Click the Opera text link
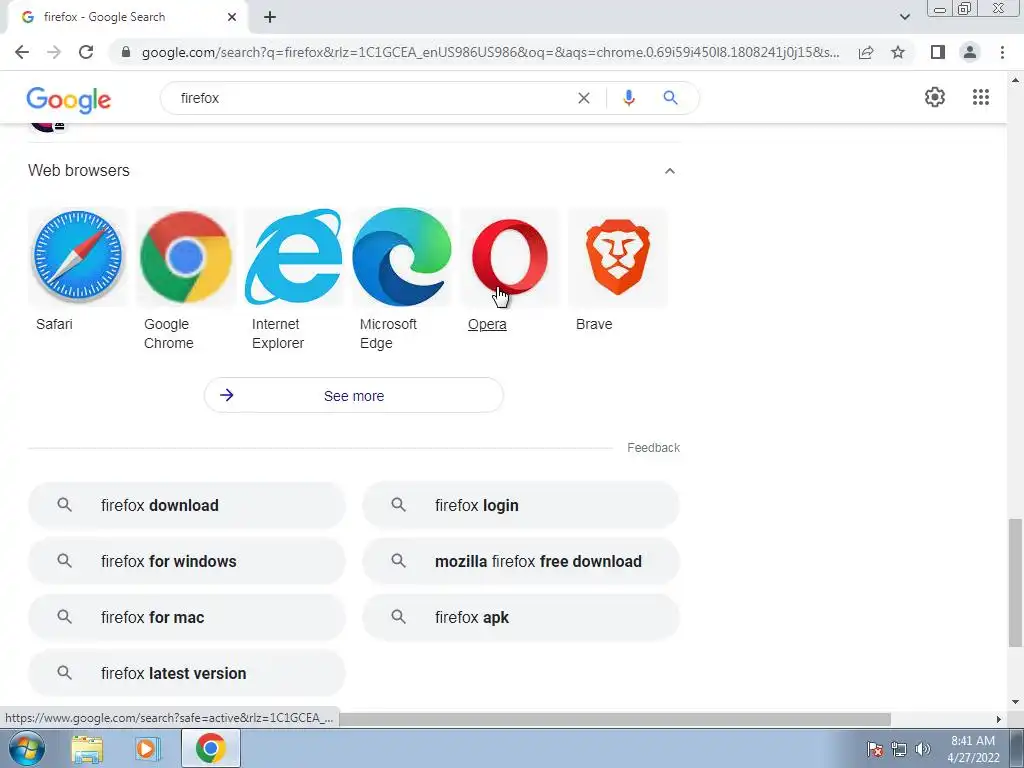The height and width of the screenshot is (768, 1024). 487,324
